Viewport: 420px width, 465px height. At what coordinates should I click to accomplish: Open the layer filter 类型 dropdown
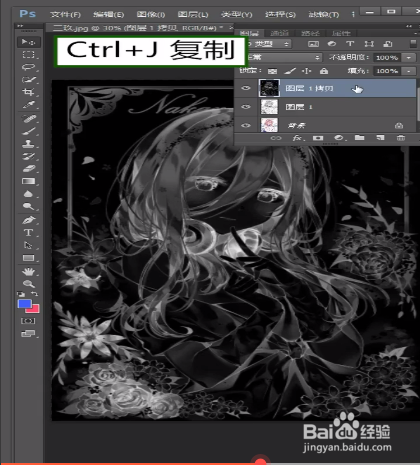click(x=270, y=44)
